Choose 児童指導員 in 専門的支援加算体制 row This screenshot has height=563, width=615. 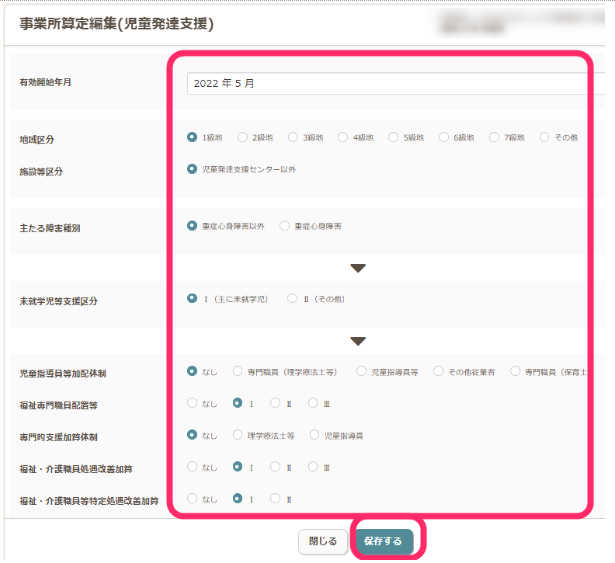[316, 435]
